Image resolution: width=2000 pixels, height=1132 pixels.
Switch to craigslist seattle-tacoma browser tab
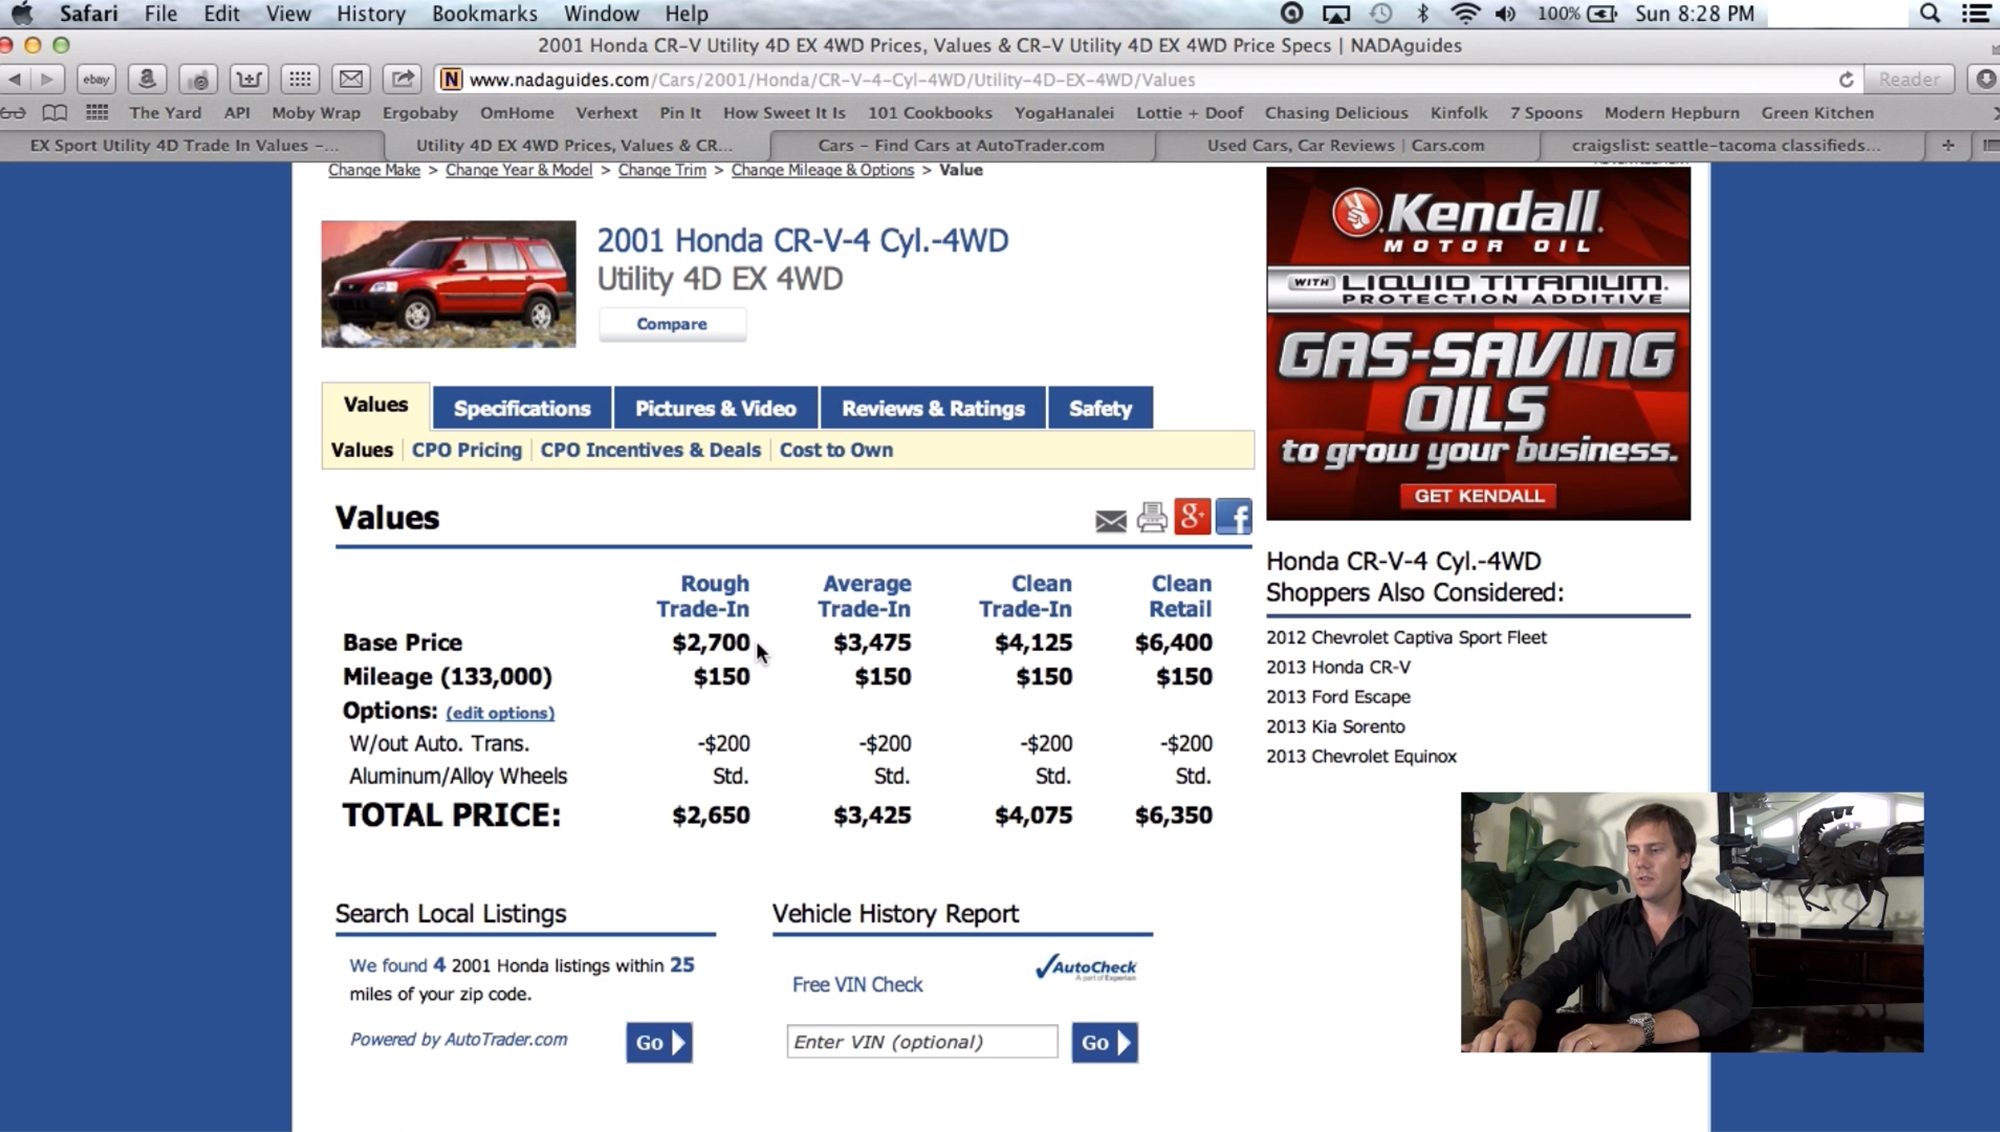1725,145
